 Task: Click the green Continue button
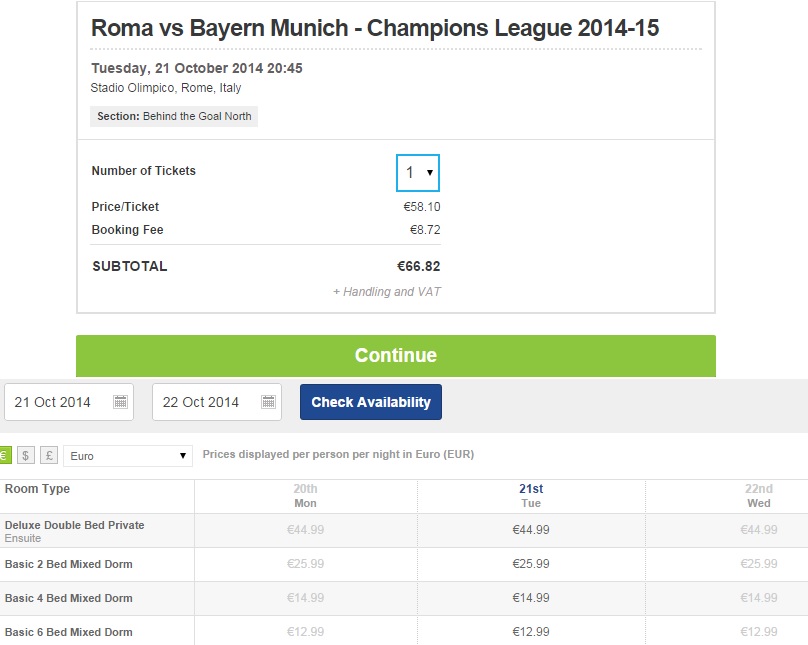tap(395, 355)
